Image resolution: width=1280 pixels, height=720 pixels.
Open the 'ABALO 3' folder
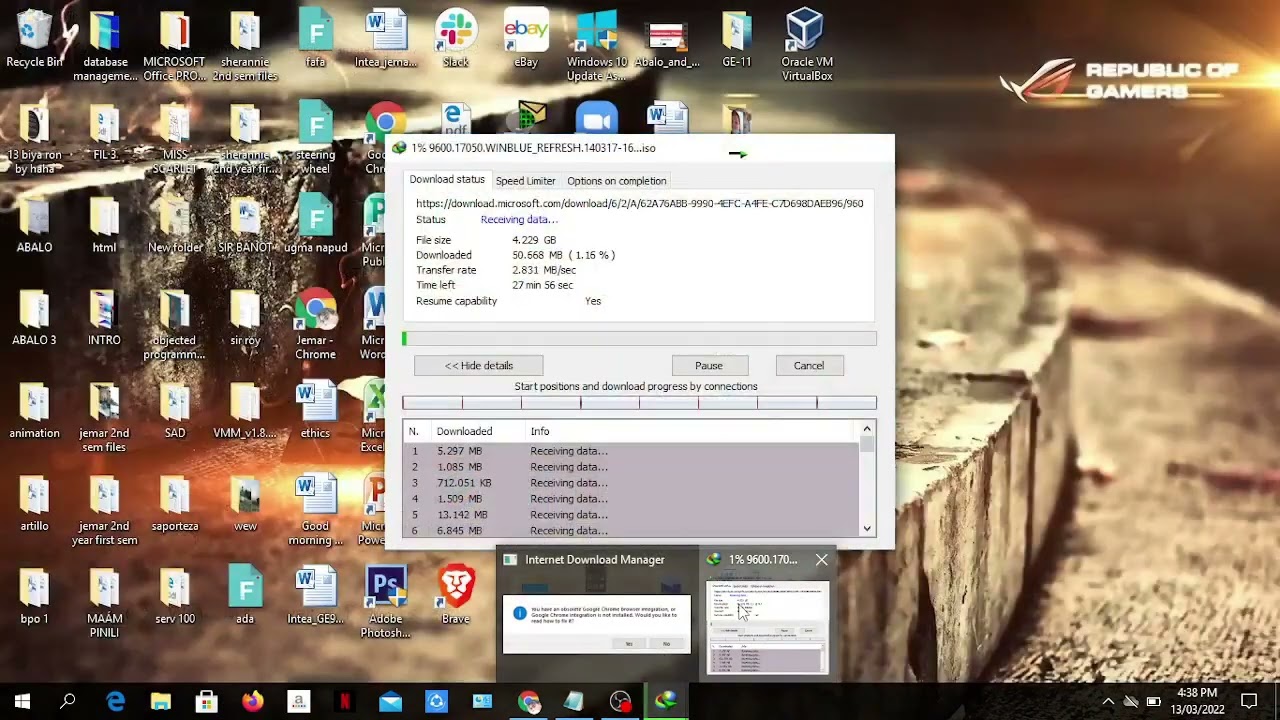34,317
